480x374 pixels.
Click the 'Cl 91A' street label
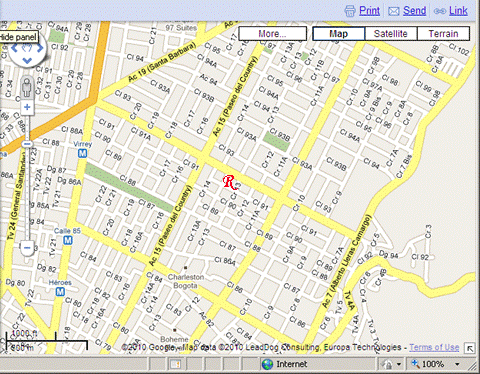pos(140,133)
